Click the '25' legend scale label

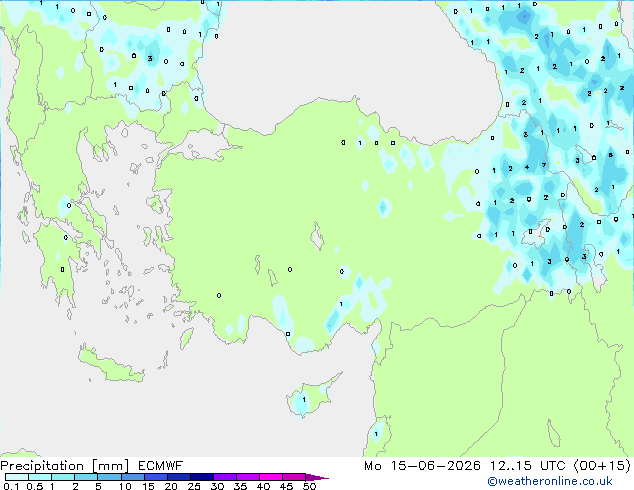pyautogui.click(x=194, y=486)
